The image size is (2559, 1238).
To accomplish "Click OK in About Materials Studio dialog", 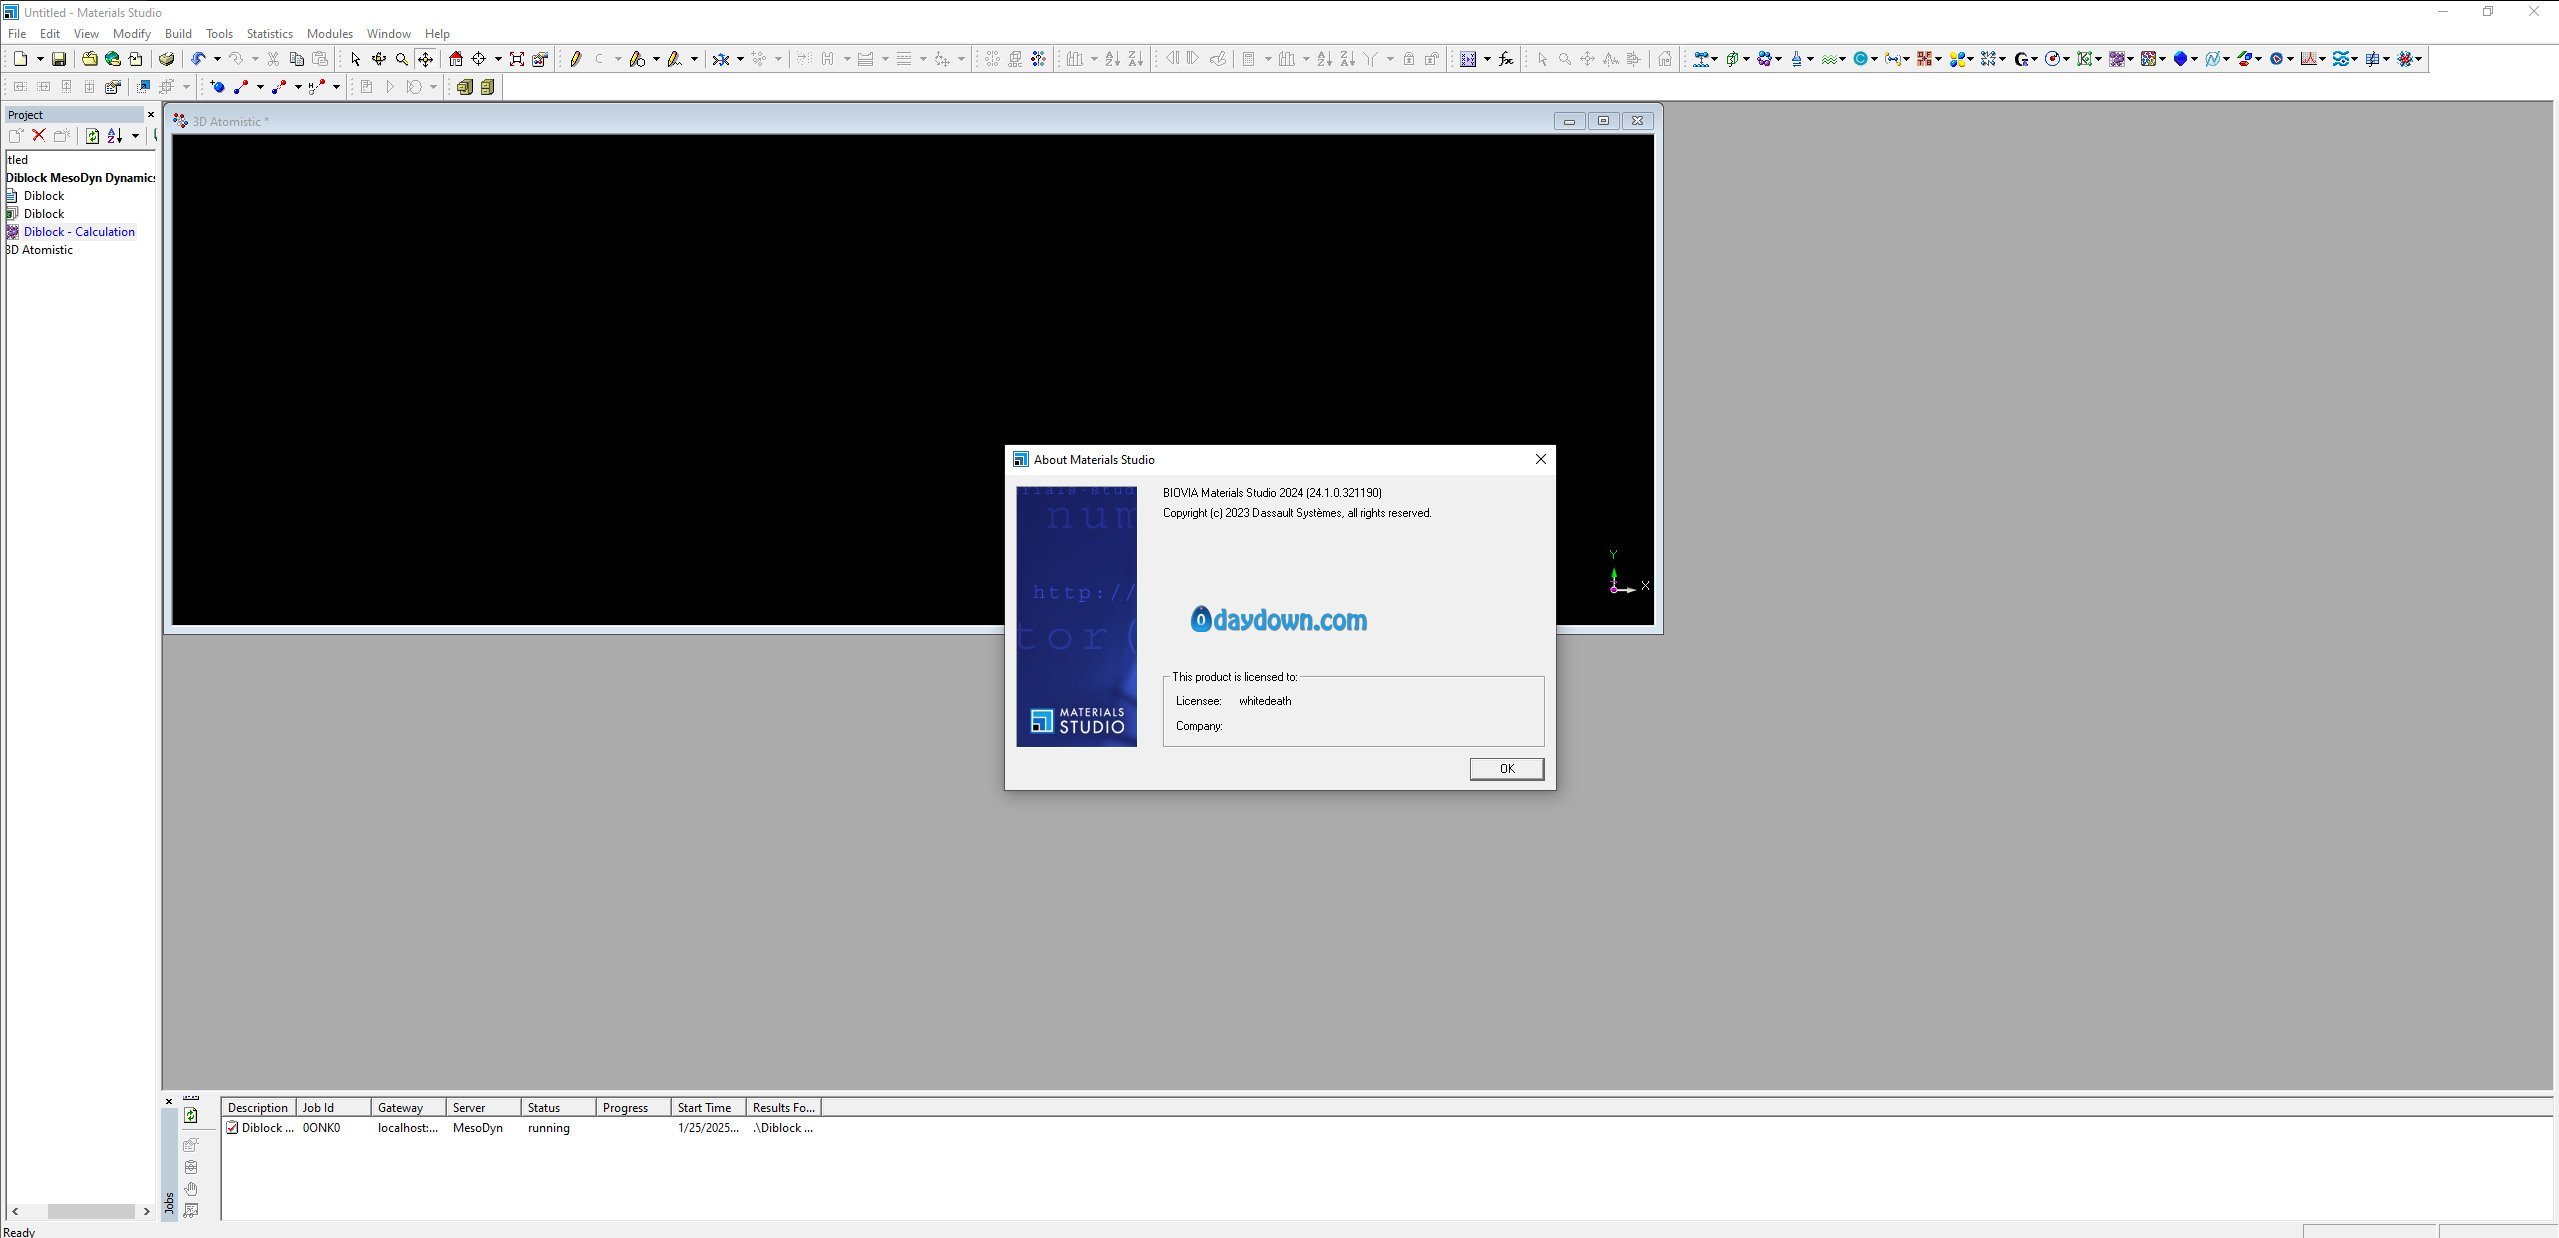I will pyautogui.click(x=1506, y=768).
